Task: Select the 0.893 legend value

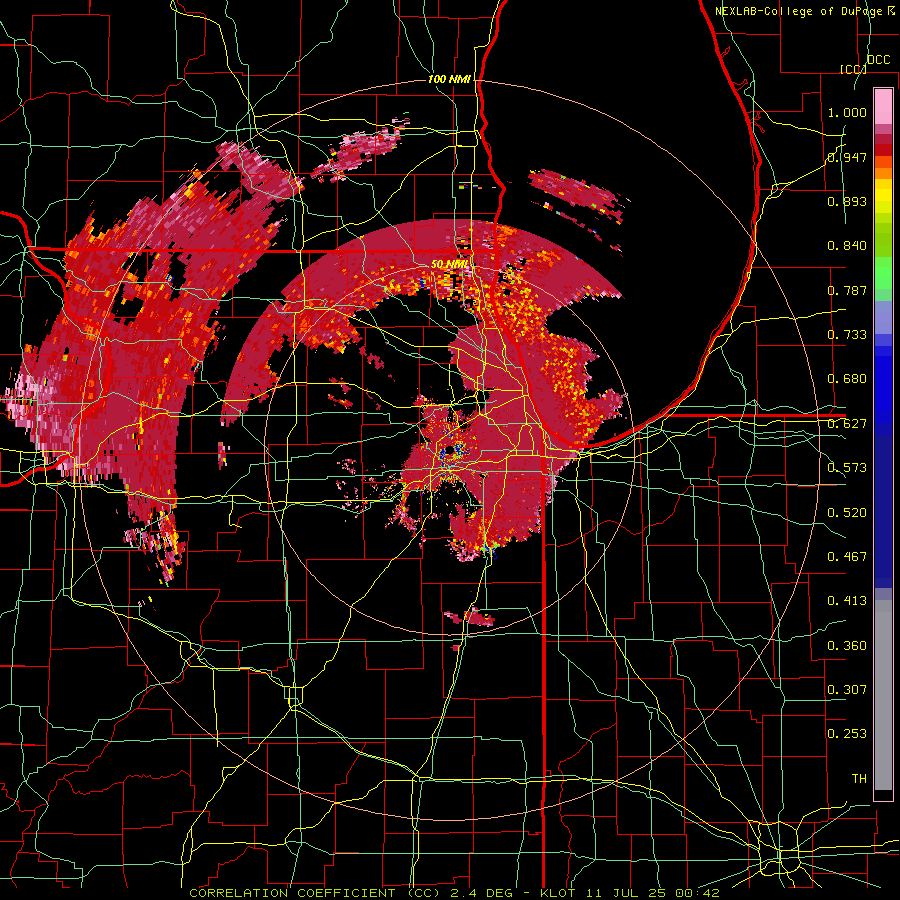Action: point(847,201)
